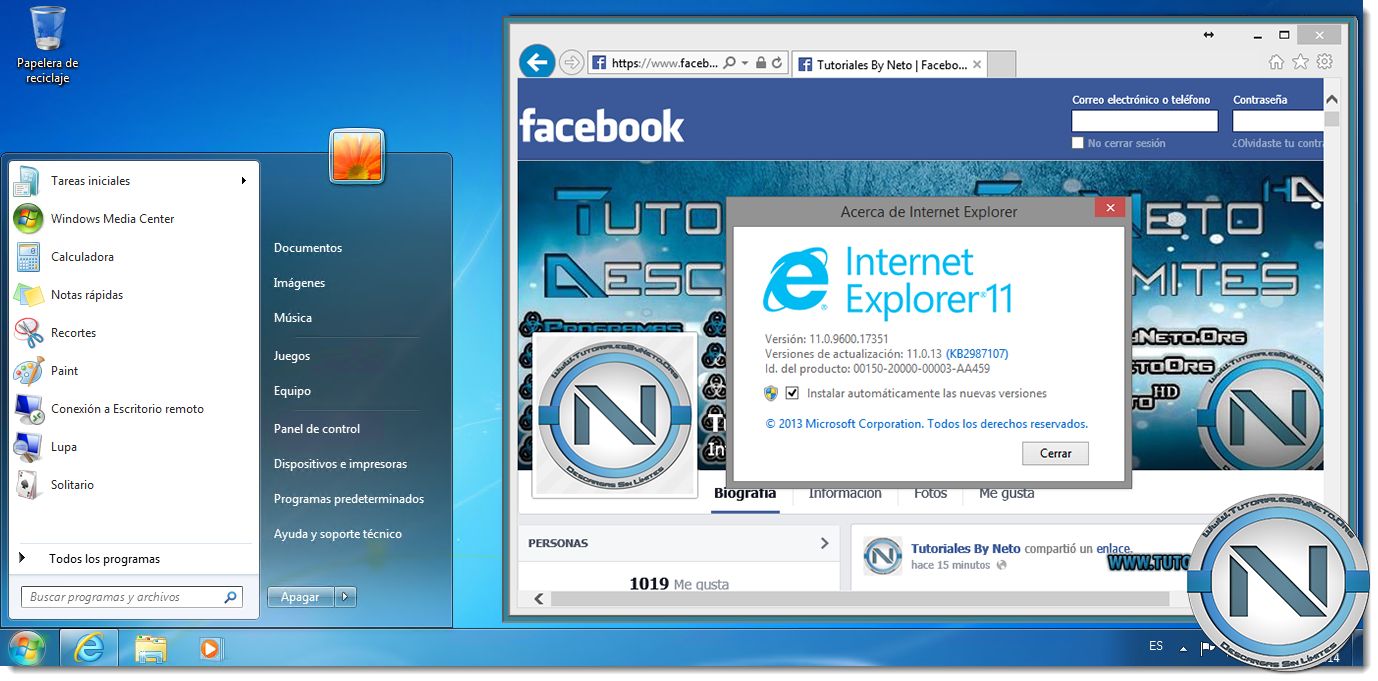Click the Windows Start orb
Image resolution: width=1378 pixels, height=681 pixels.
point(27,649)
